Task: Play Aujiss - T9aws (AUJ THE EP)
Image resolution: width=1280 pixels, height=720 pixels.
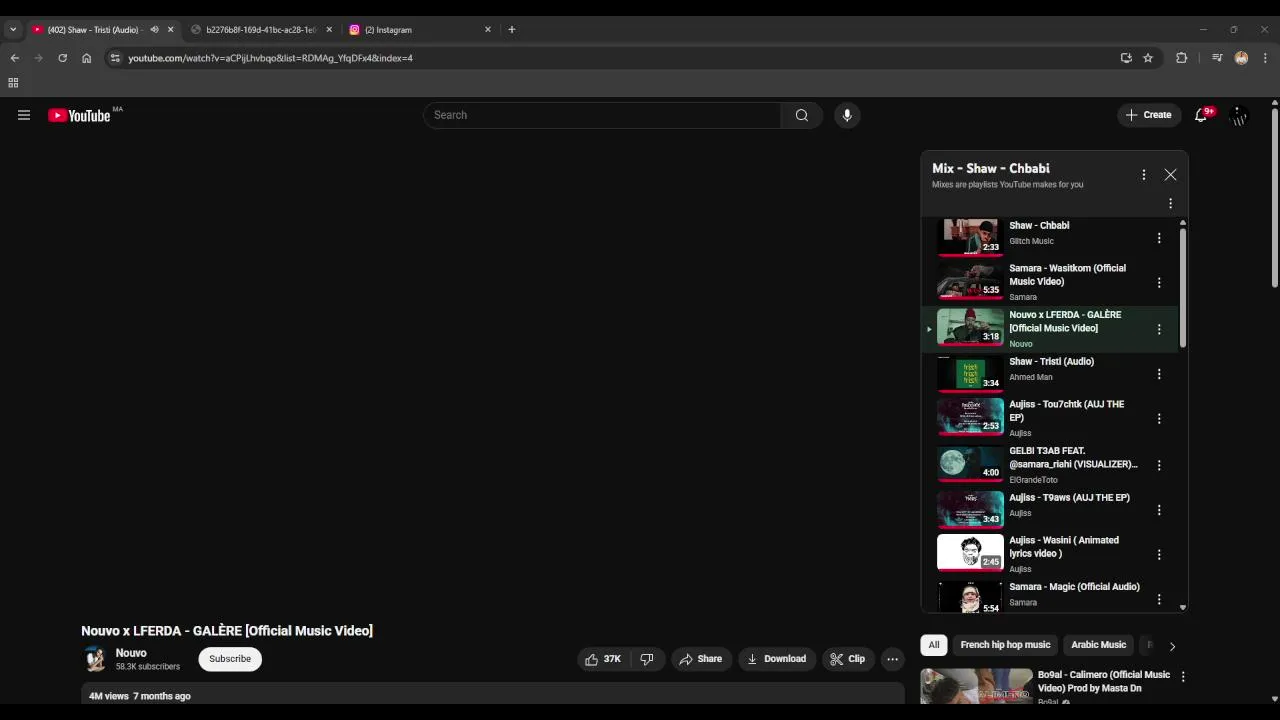Action: (1069, 498)
